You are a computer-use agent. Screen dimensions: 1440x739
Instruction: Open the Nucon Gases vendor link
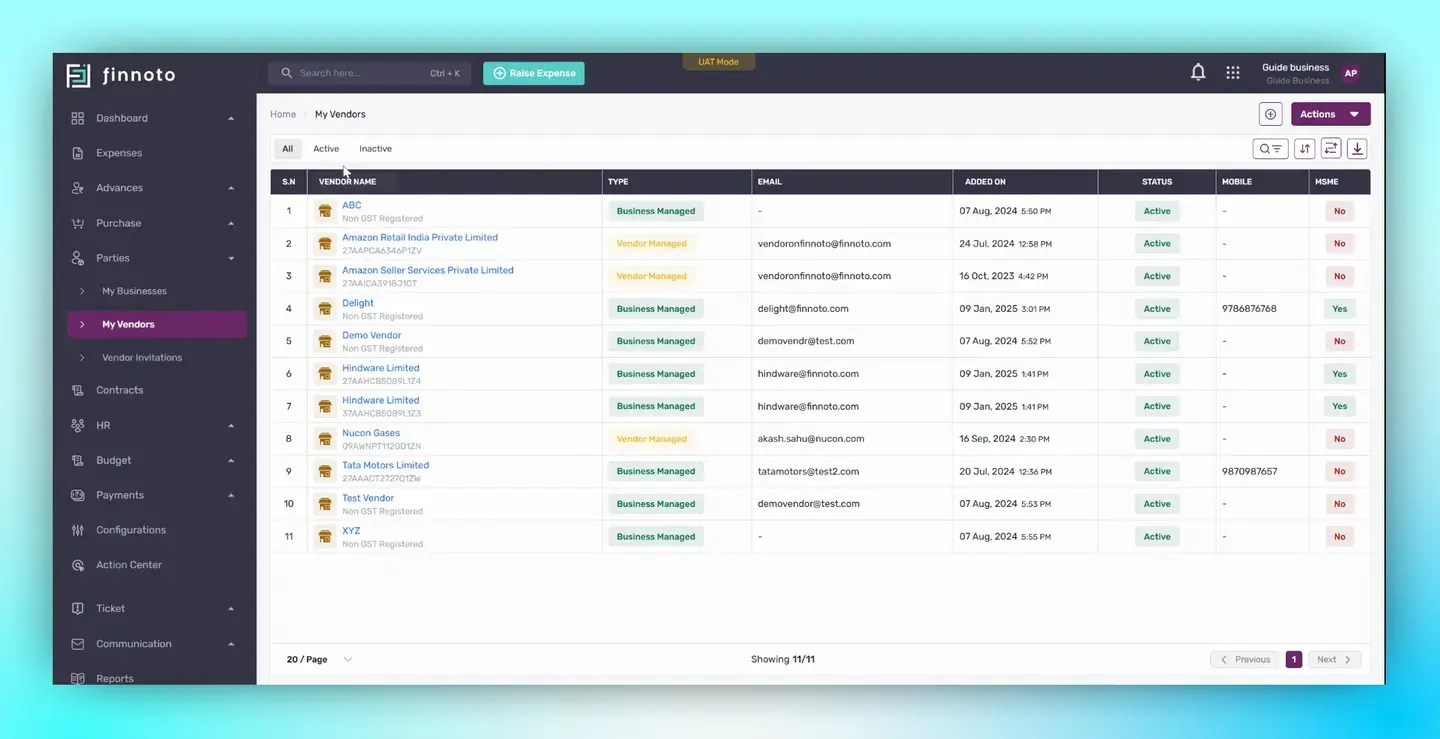pyautogui.click(x=371, y=433)
